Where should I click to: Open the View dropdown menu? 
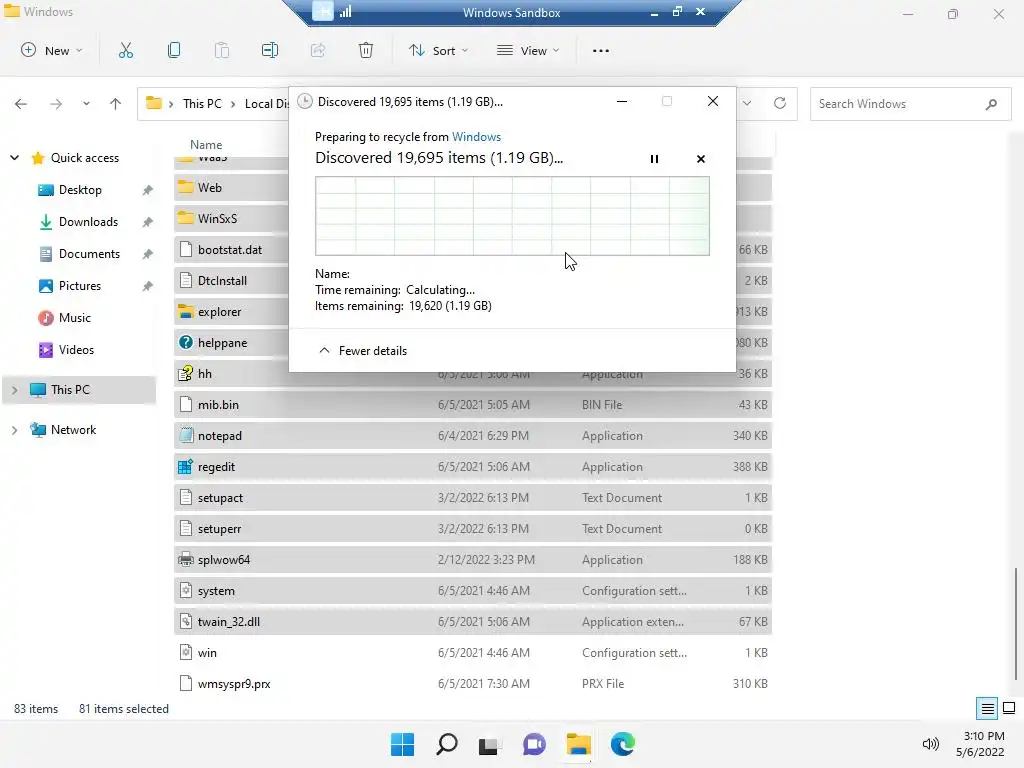[x=528, y=50]
